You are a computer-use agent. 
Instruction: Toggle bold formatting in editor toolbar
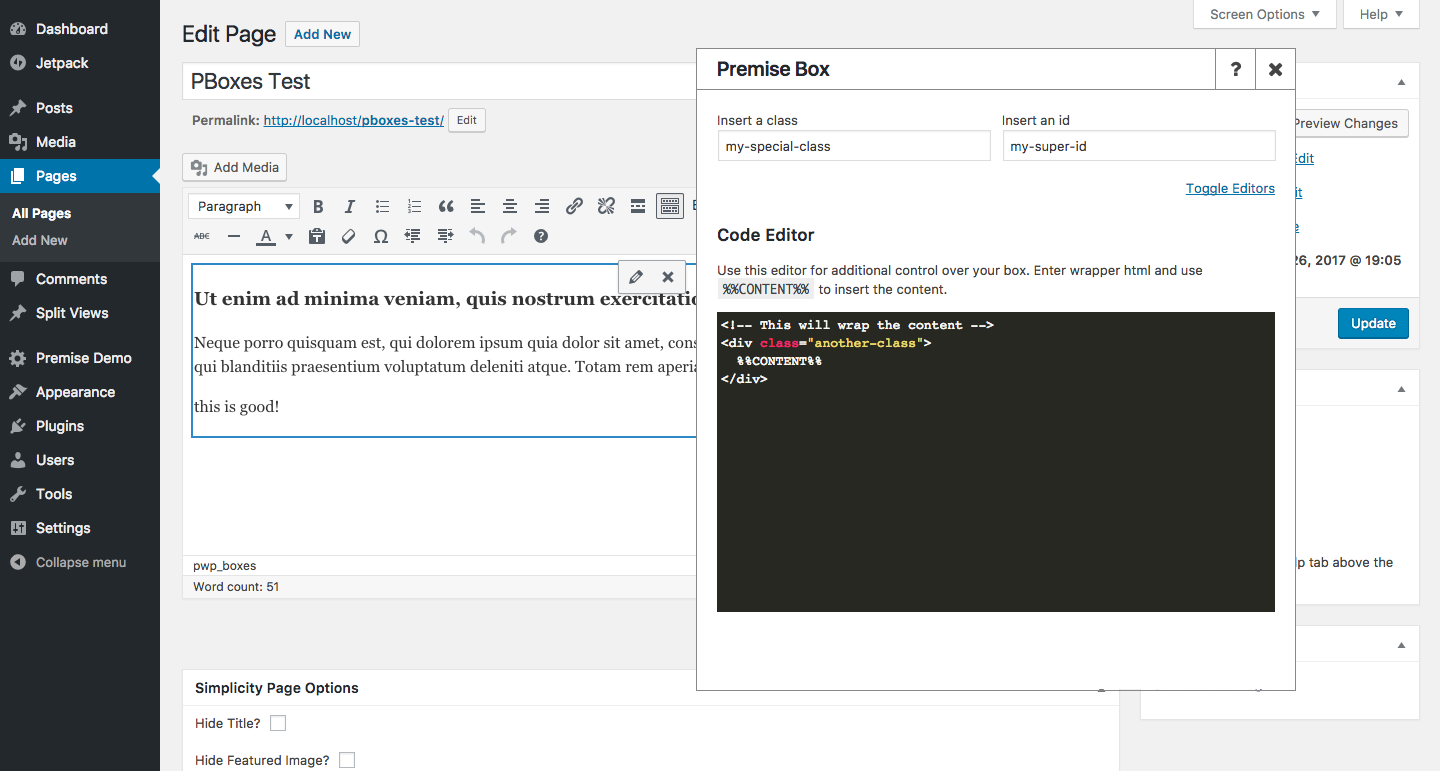tap(318, 206)
